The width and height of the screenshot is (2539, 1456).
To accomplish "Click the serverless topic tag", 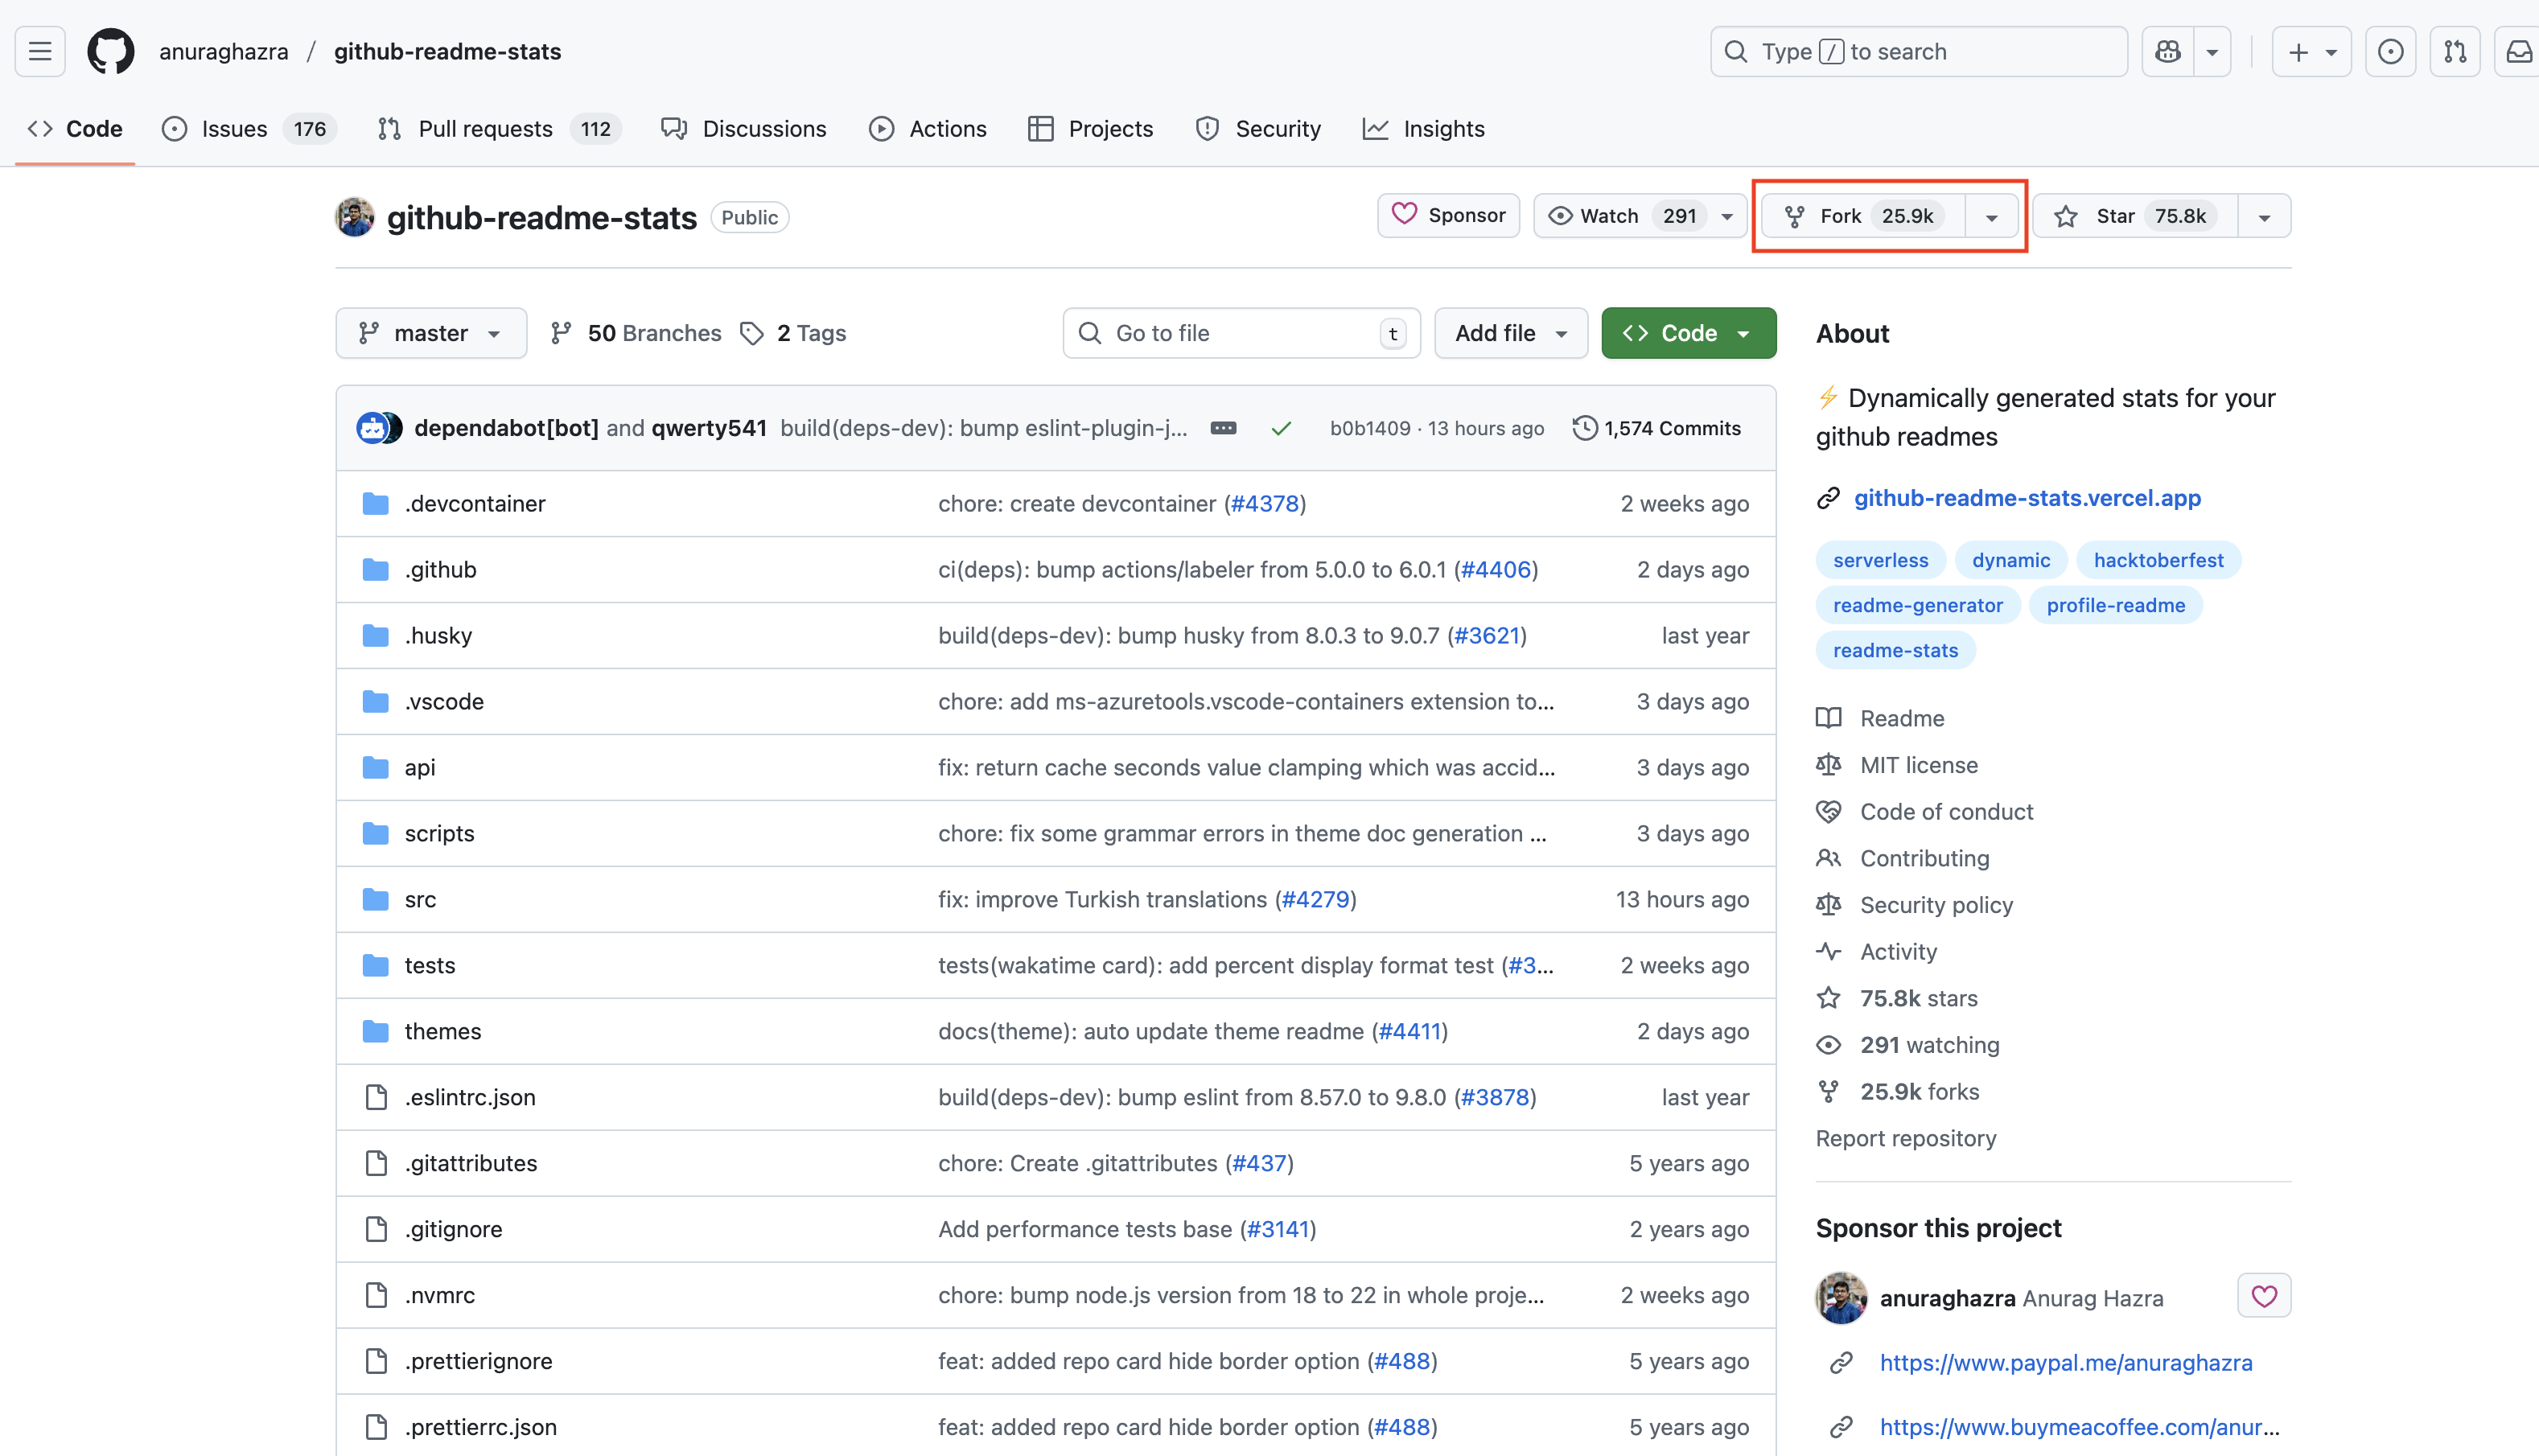I will click(x=1880, y=560).
